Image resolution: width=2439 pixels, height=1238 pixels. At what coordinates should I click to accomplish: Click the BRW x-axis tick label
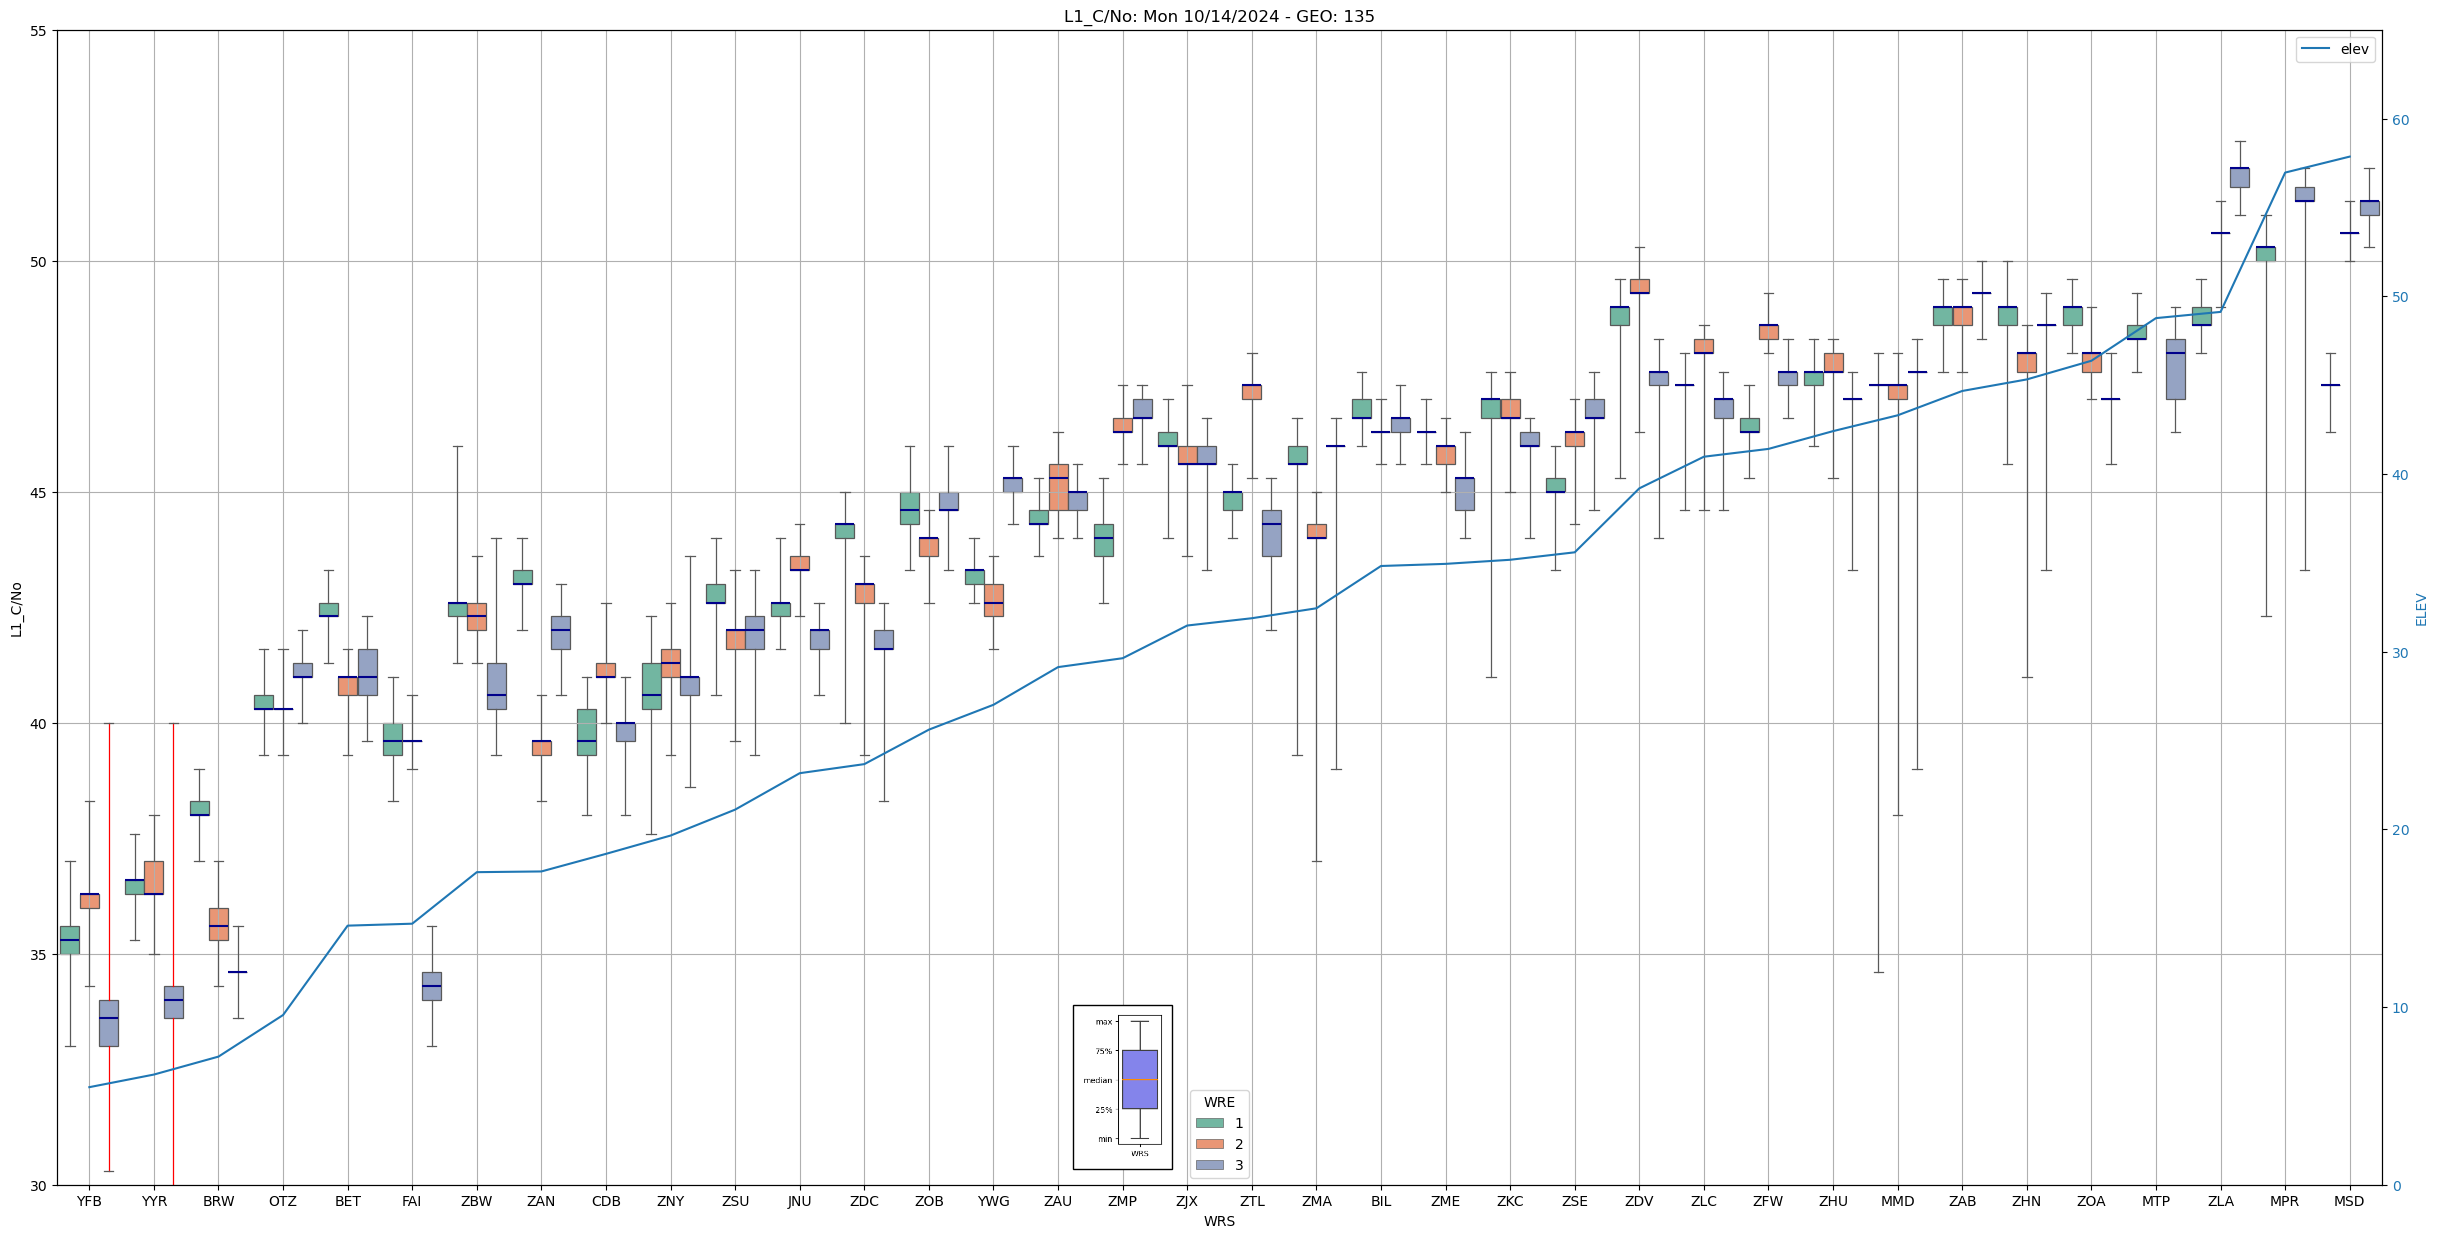coord(218,1201)
